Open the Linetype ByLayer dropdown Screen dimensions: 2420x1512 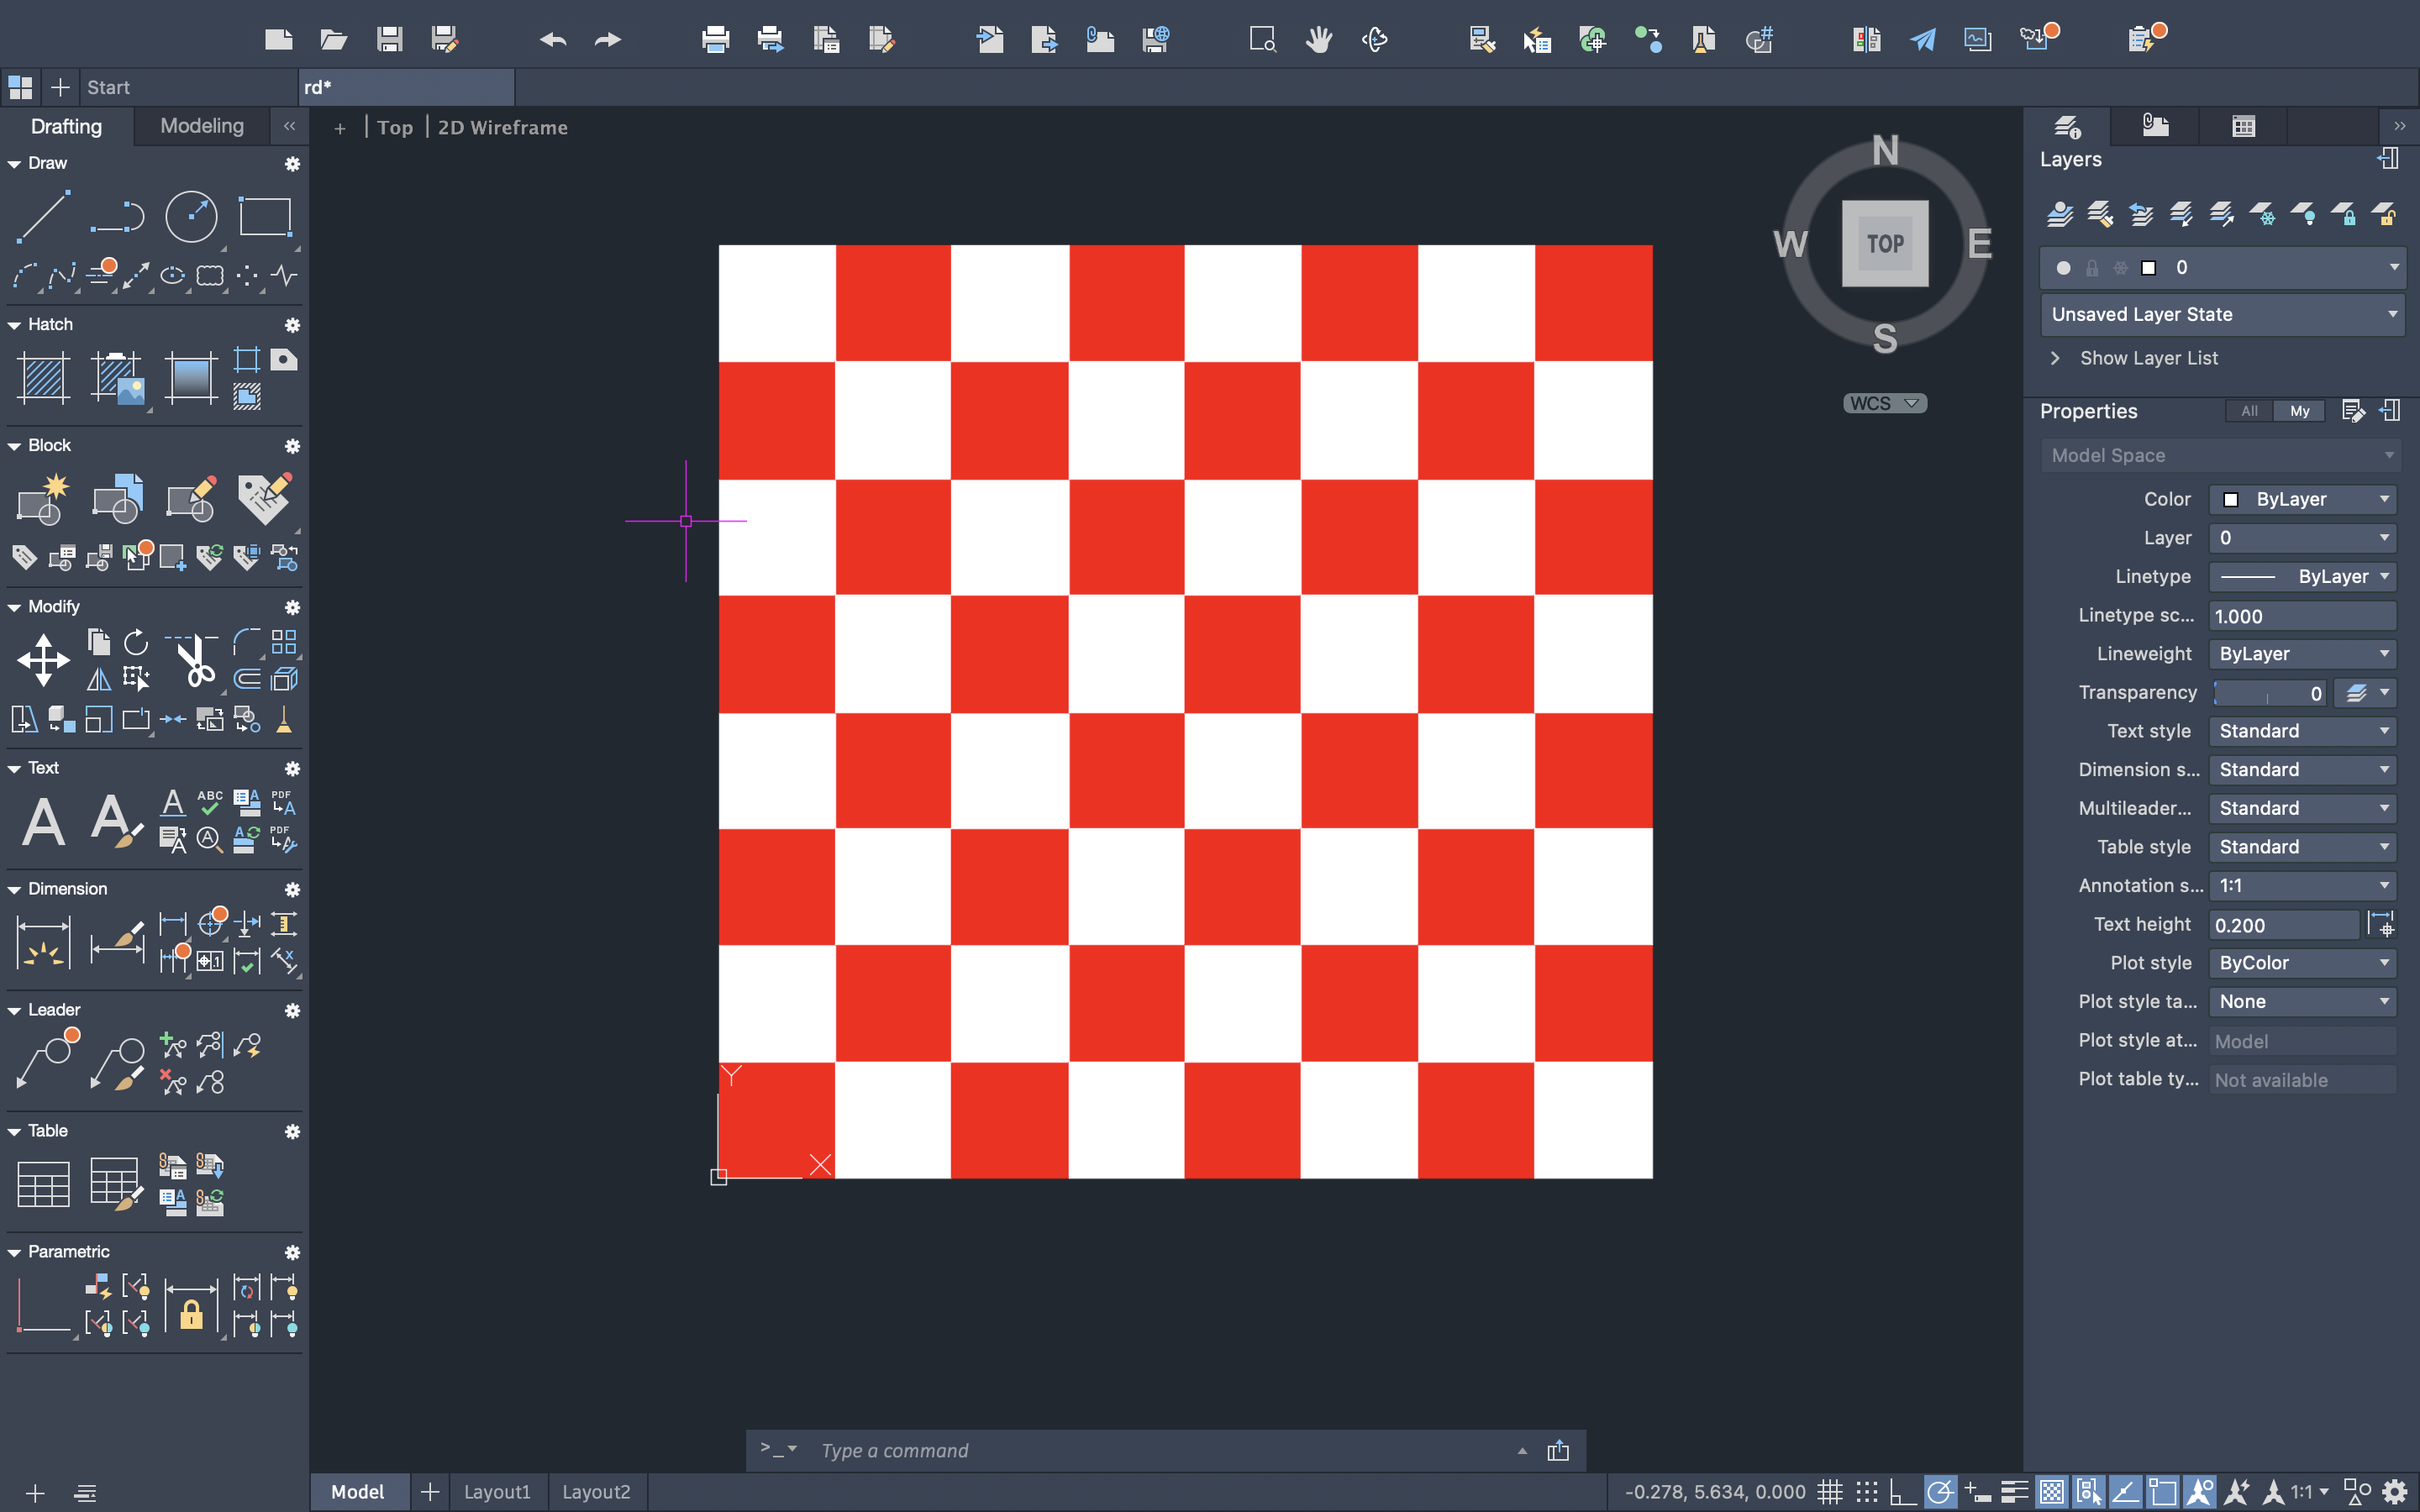pos(2302,576)
